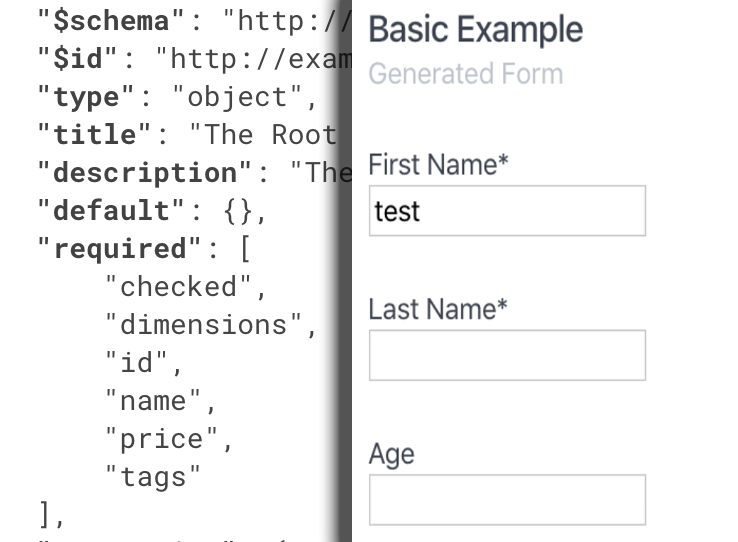The image size is (738, 542).
Task: Click the "Age" field label
Action: (391, 454)
